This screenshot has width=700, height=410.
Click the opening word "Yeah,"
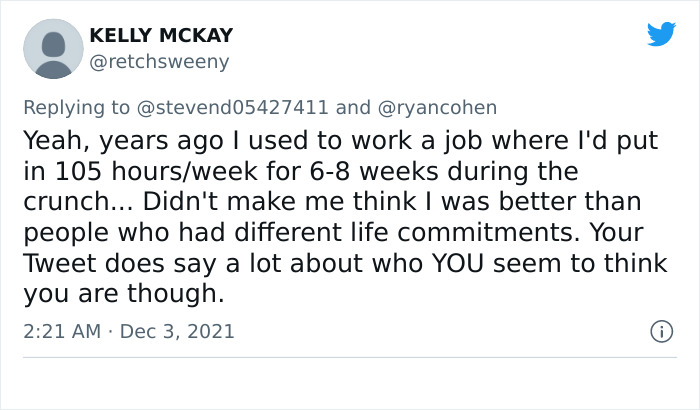click(x=54, y=139)
